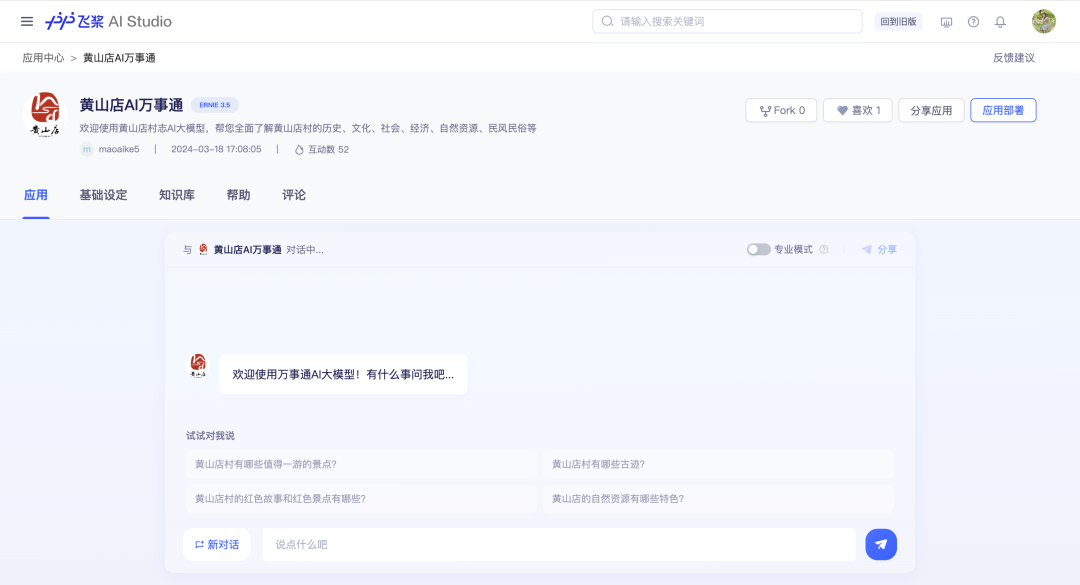Open the 知识库 tab
Screen dimensions: 1080x585
tap(177, 195)
